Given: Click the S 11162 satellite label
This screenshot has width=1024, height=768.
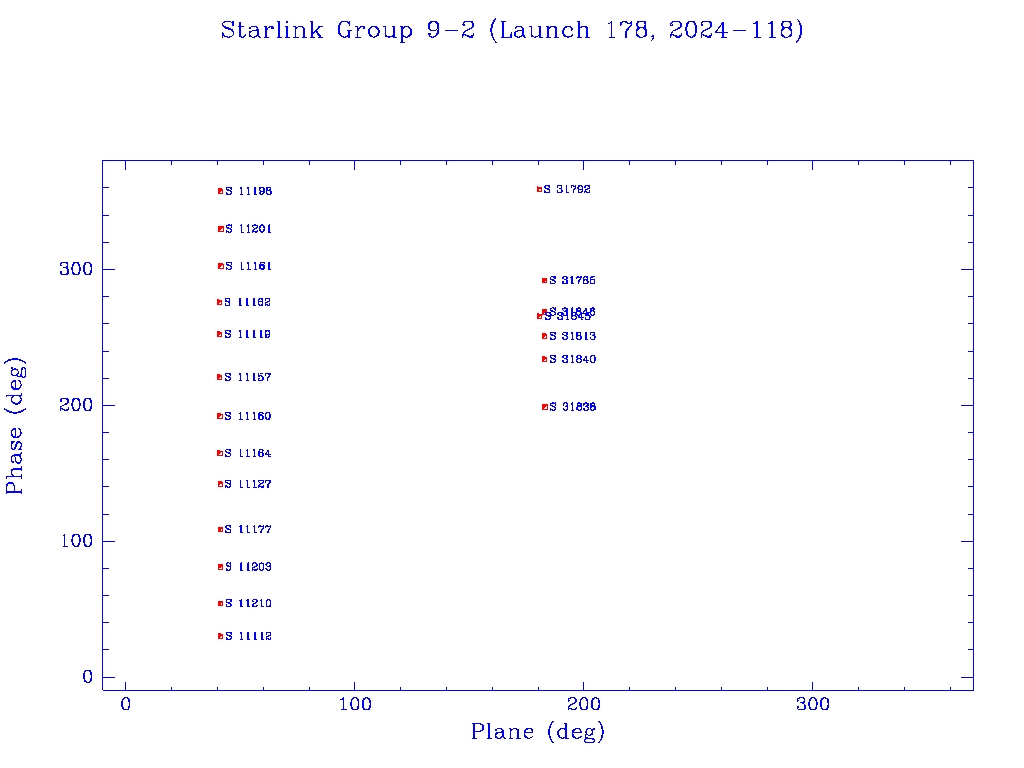Looking at the screenshot, I should pos(247,303).
